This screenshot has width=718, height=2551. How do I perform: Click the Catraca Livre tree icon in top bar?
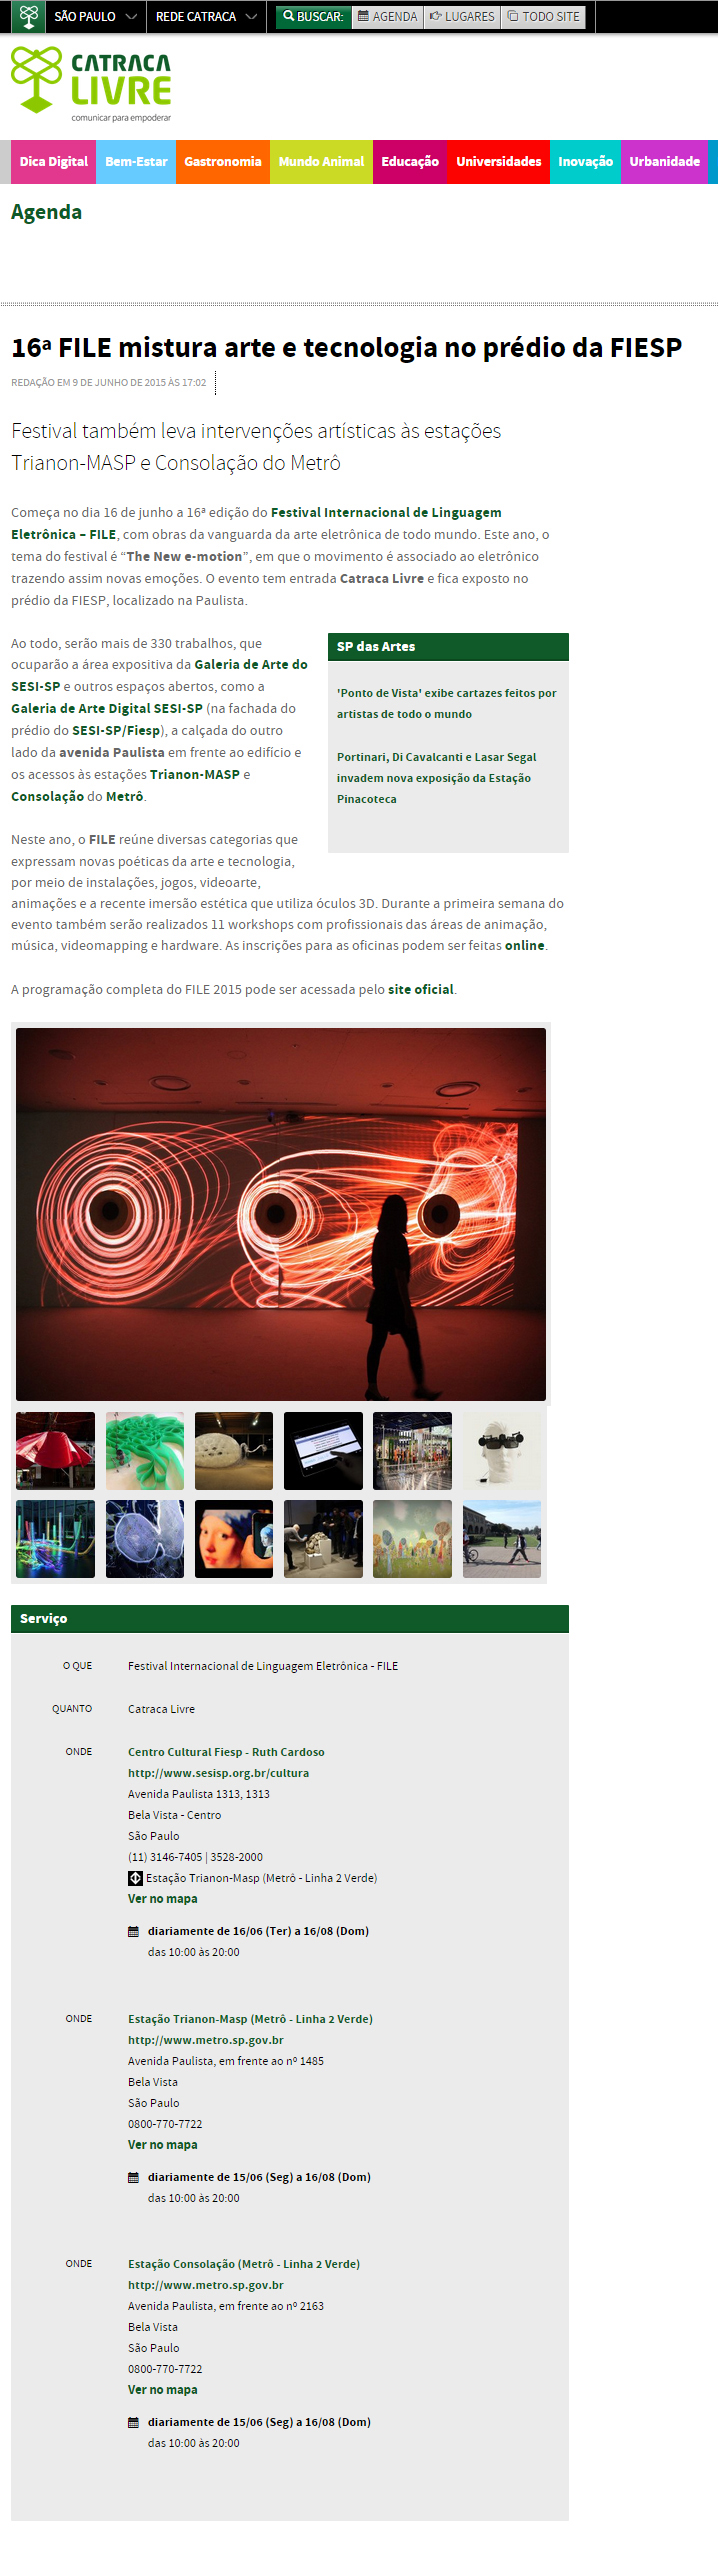pos(28,16)
